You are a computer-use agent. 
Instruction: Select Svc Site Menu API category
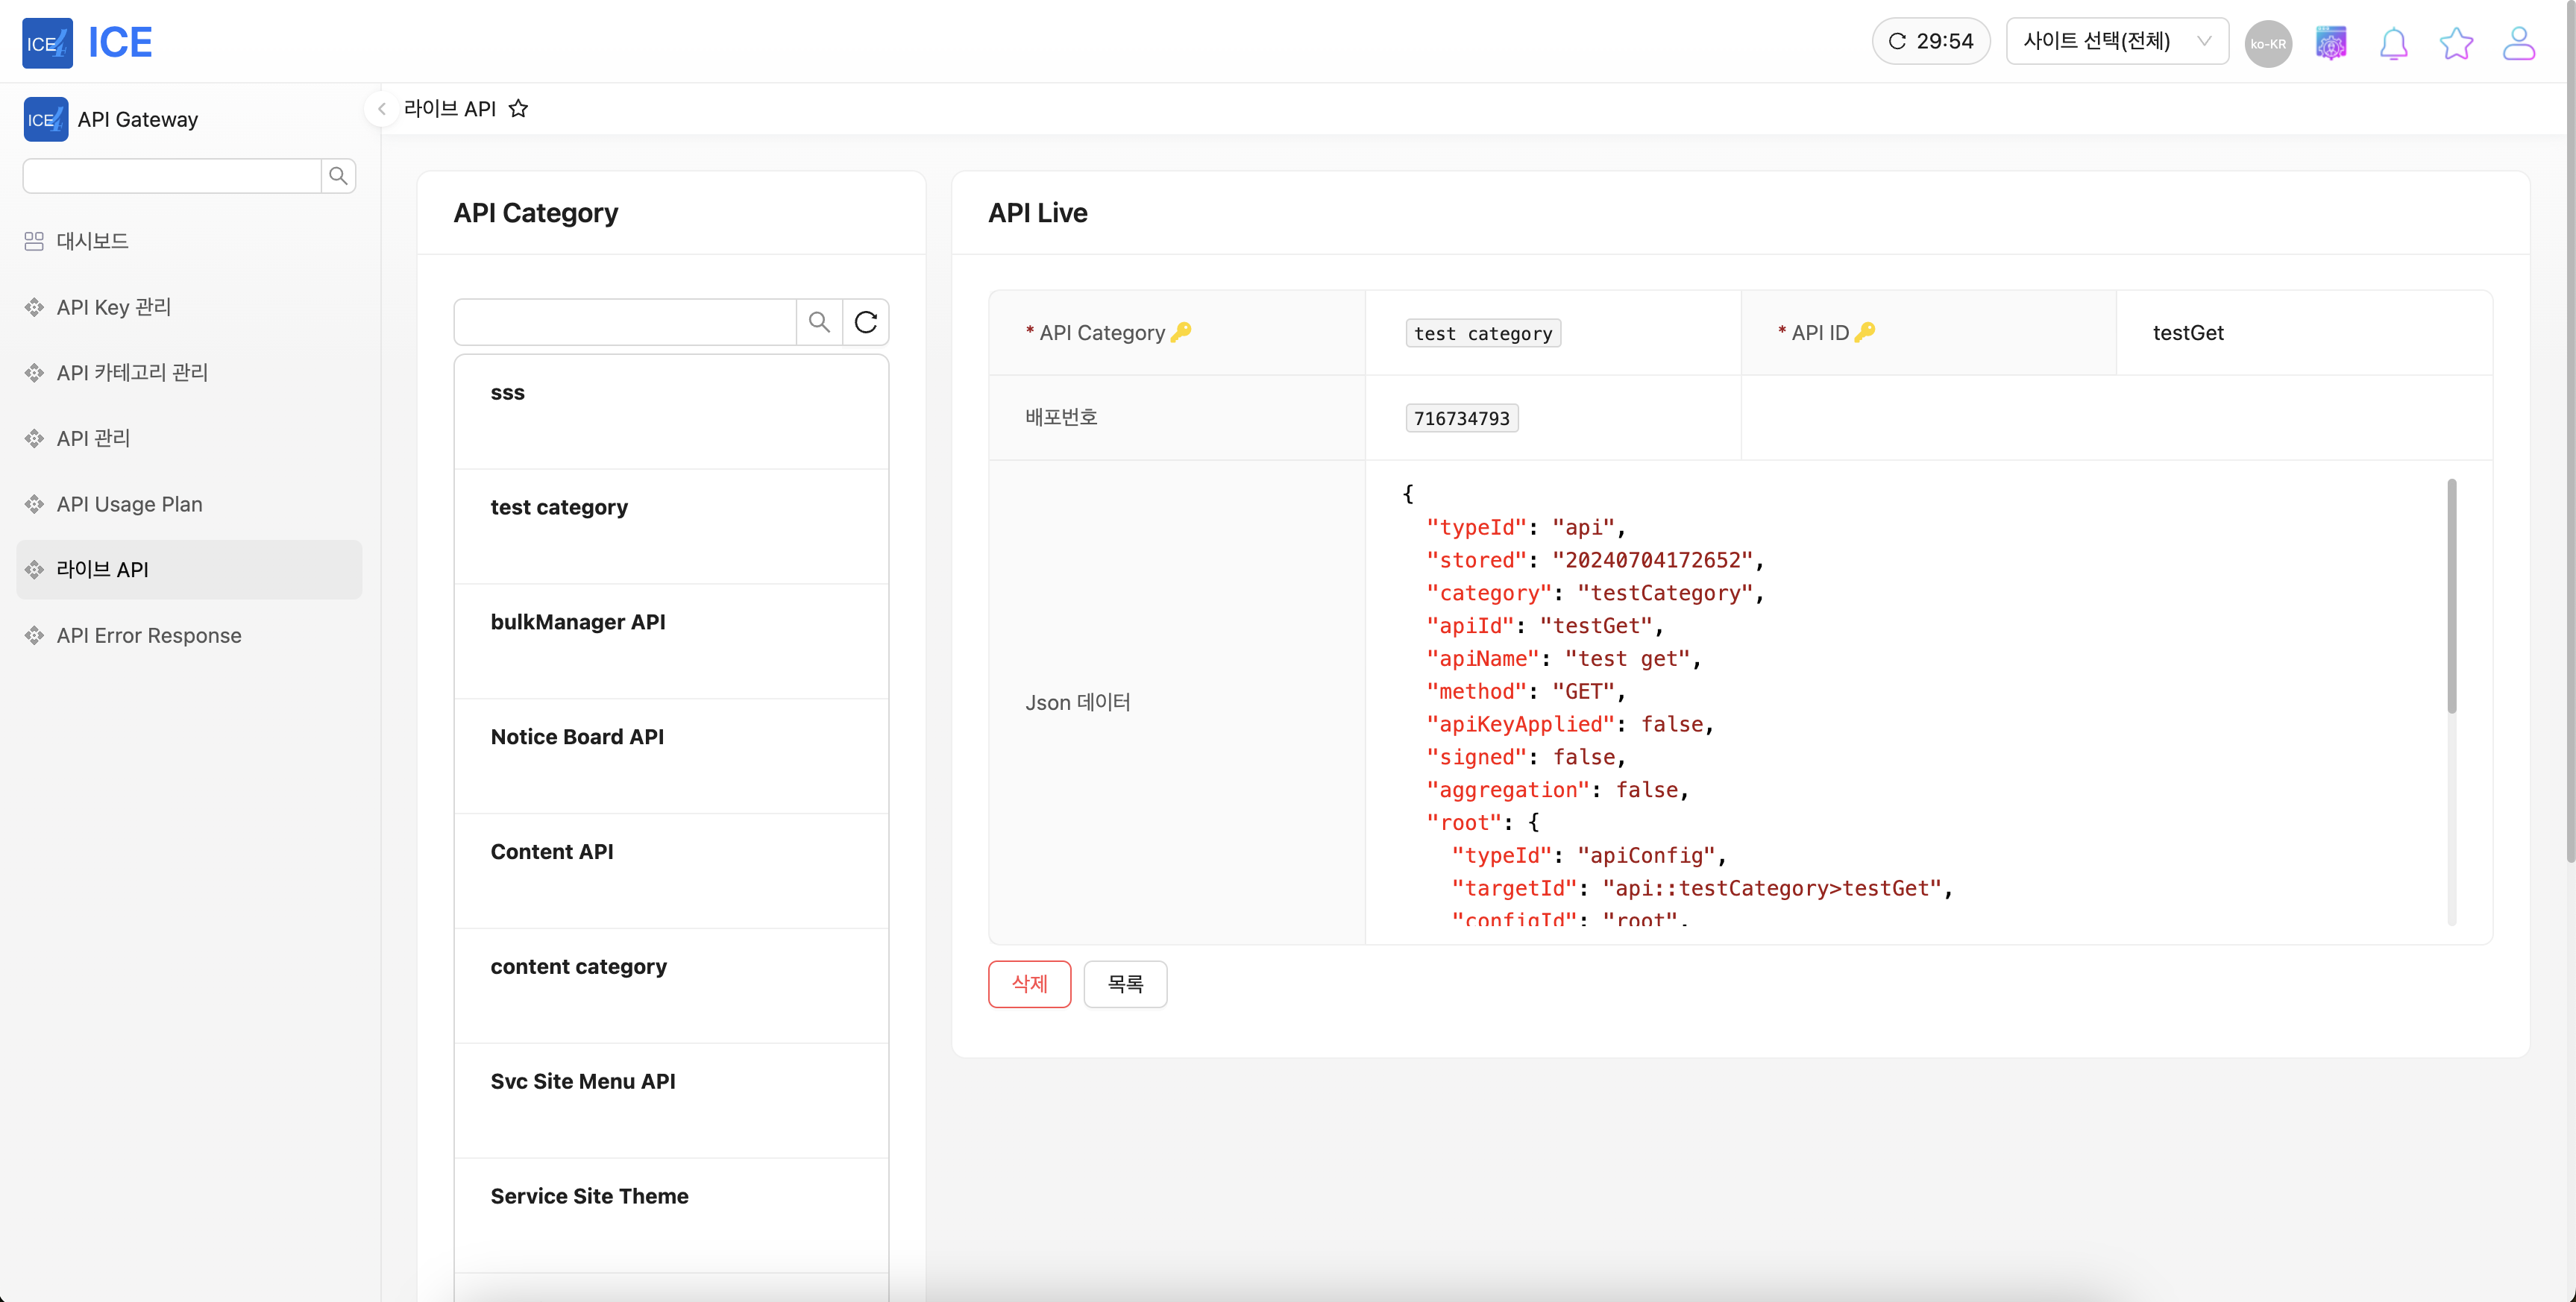(x=671, y=1102)
